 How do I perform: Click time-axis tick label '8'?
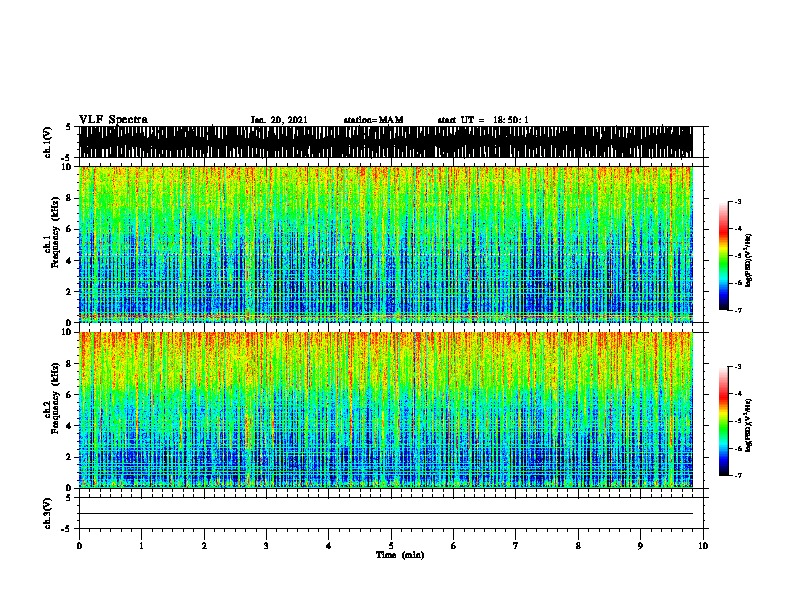point(578,546)
